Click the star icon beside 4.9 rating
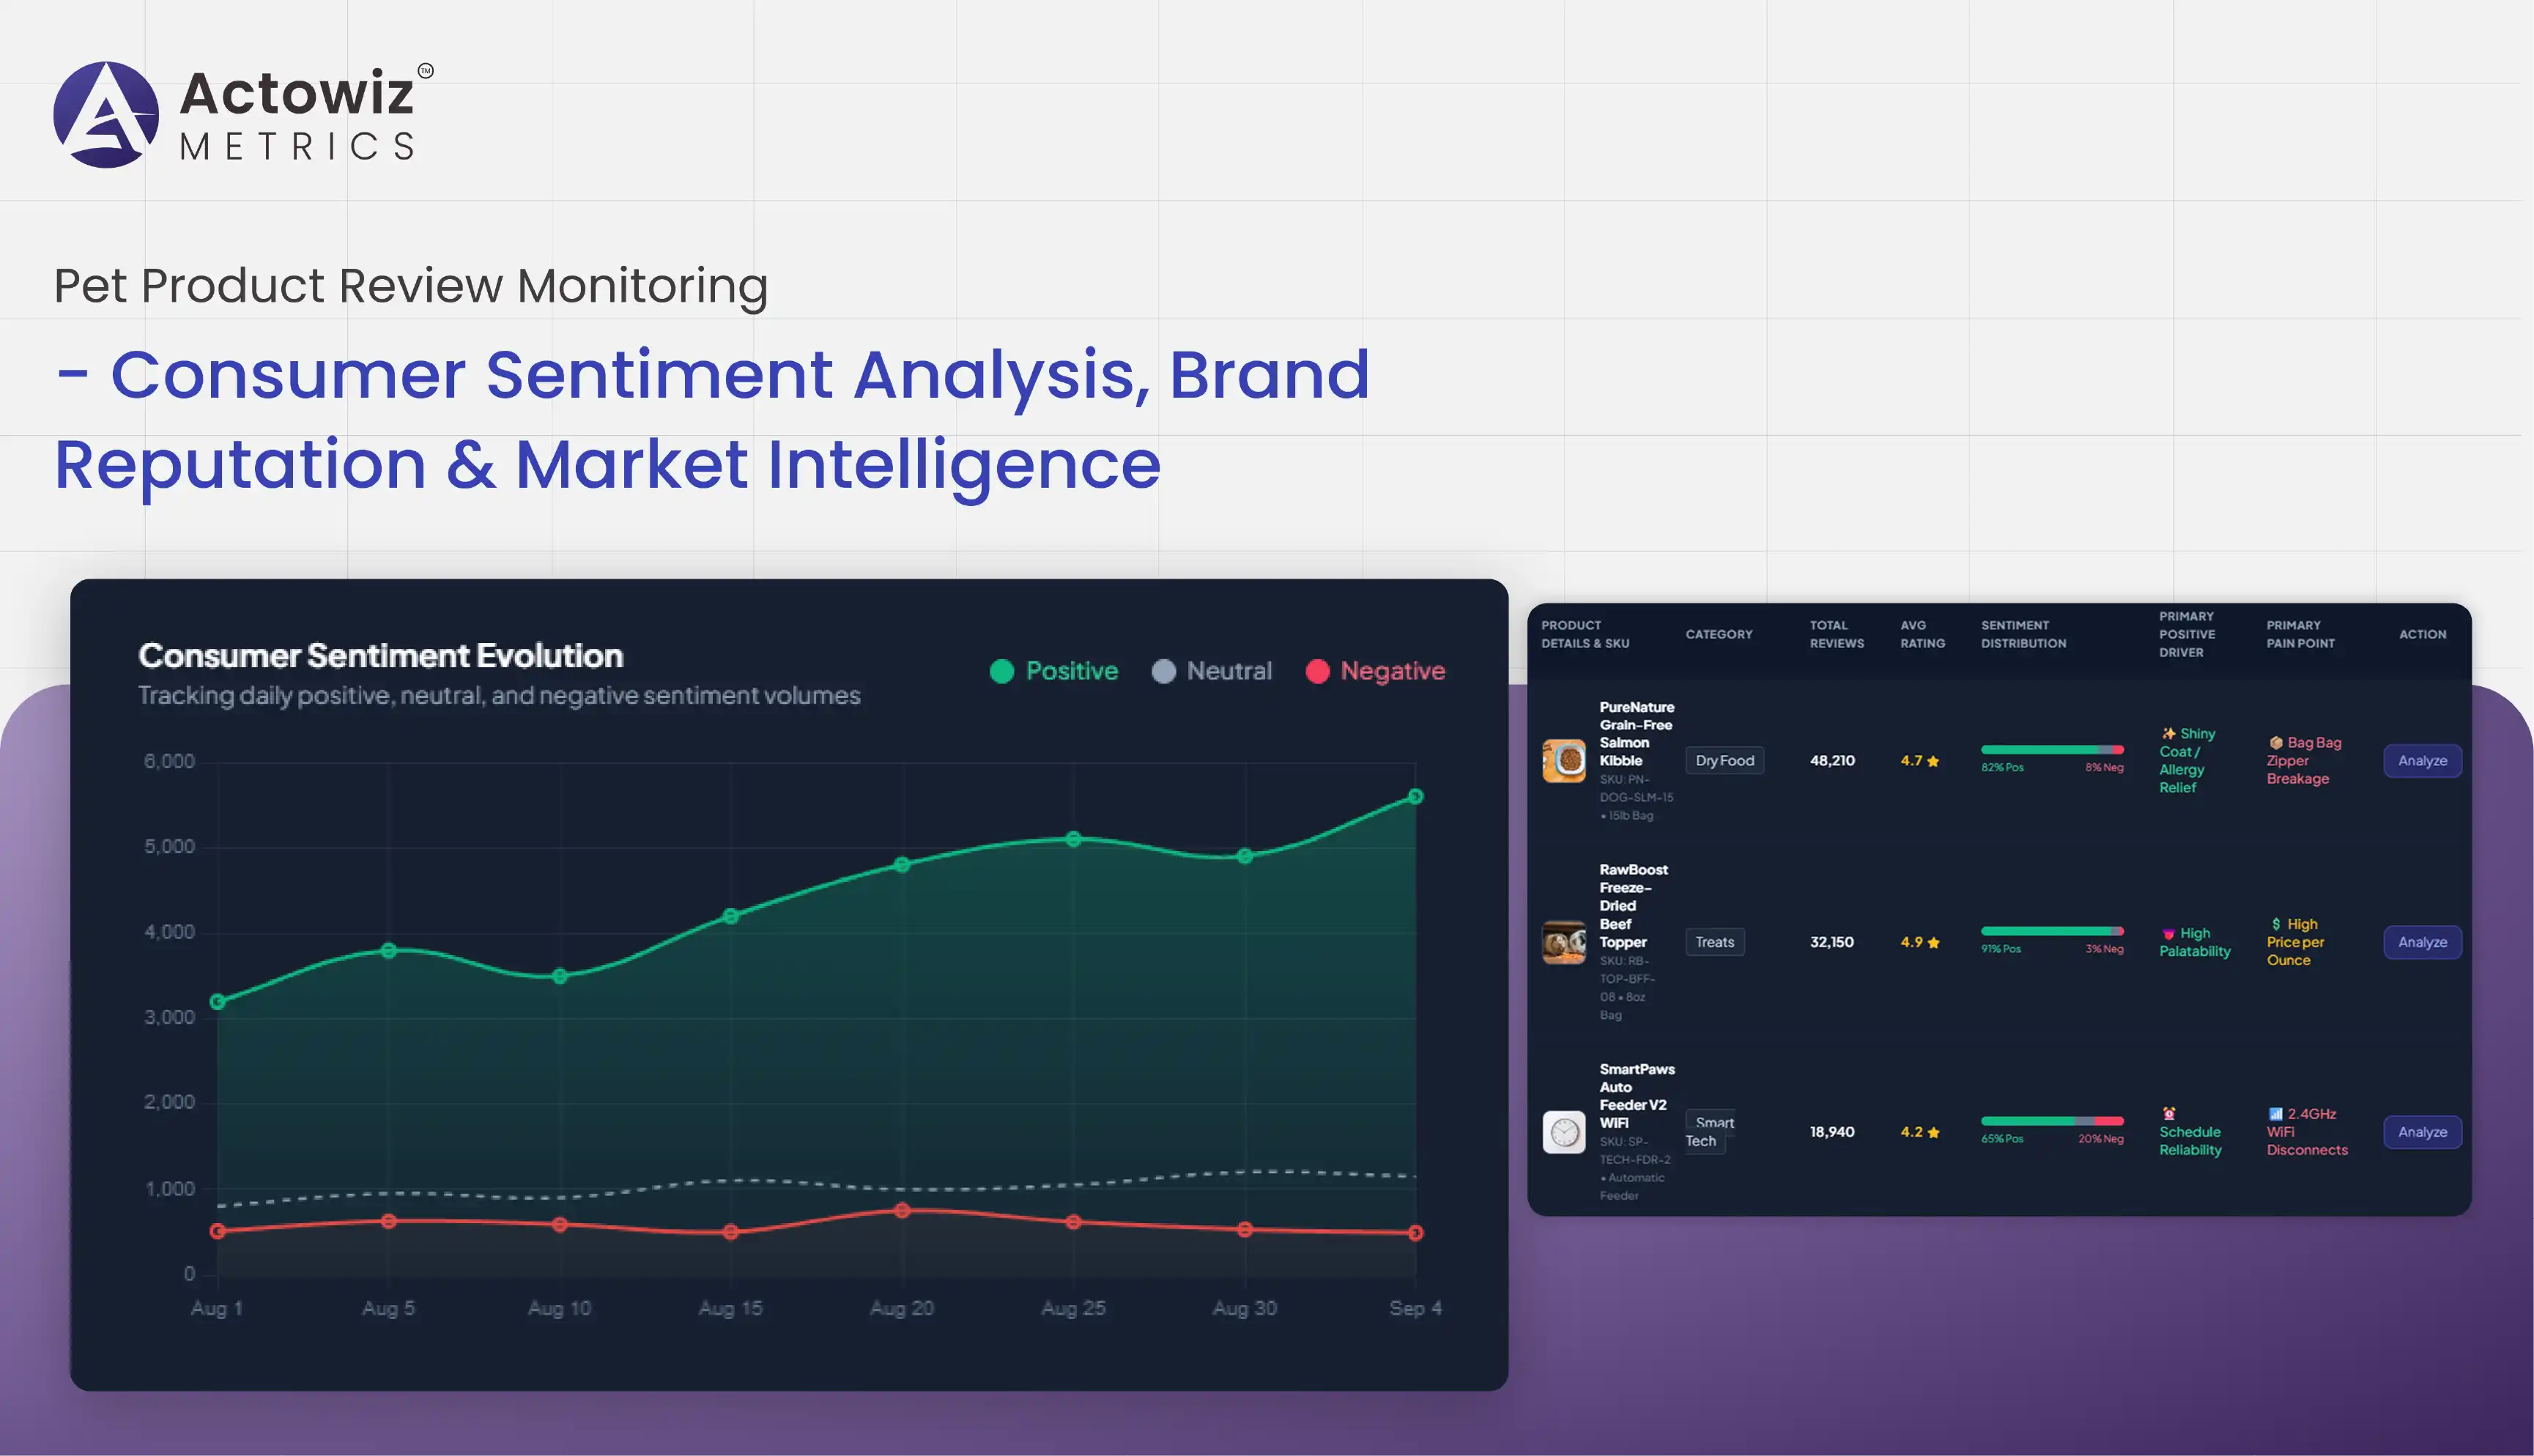Screen dimensions: 2534x1456 (x=1933, y=942)
